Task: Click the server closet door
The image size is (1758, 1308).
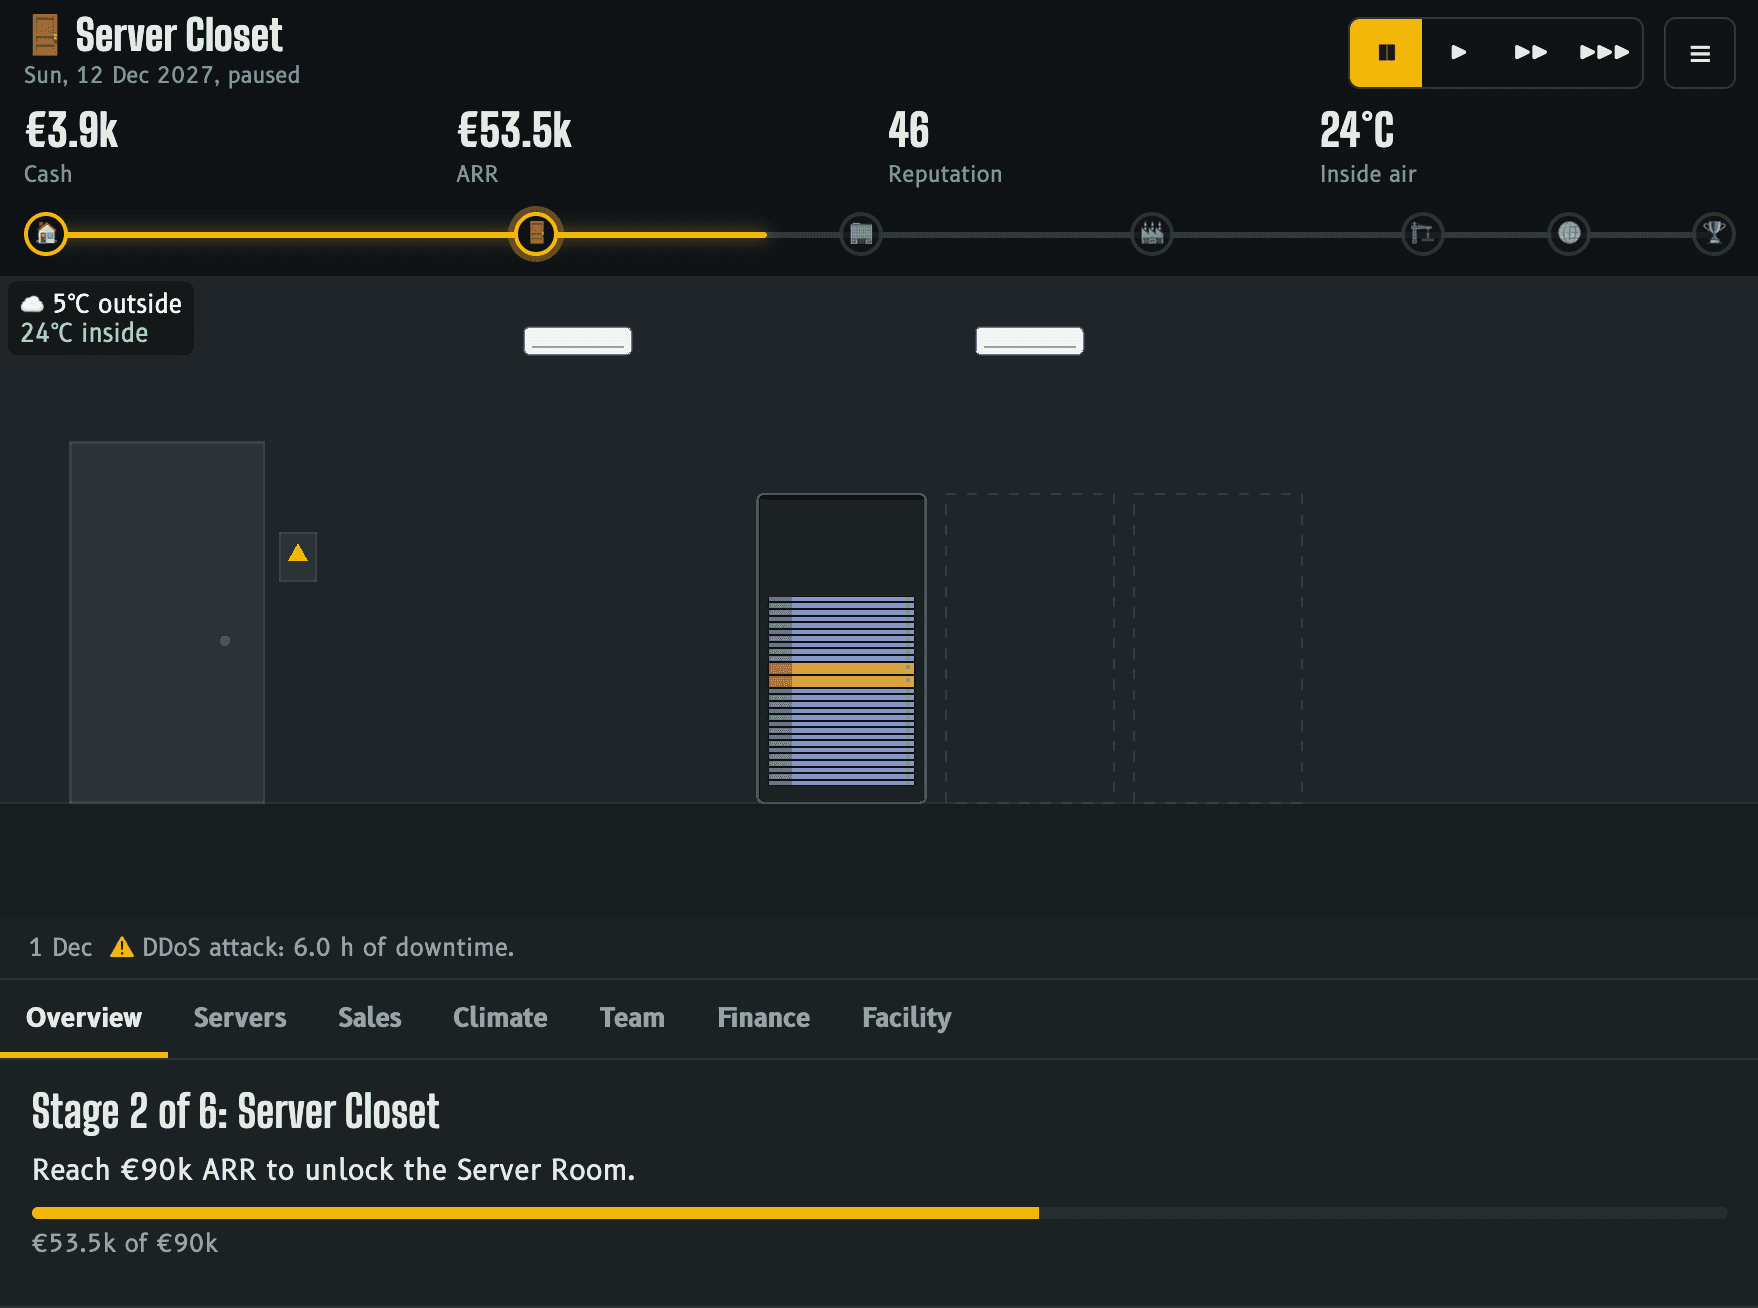Action: 167,622
